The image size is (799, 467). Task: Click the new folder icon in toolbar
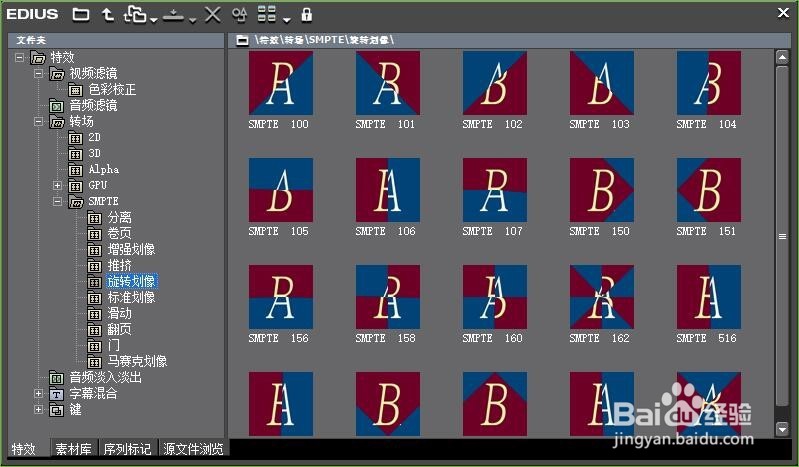pos(81,14)
